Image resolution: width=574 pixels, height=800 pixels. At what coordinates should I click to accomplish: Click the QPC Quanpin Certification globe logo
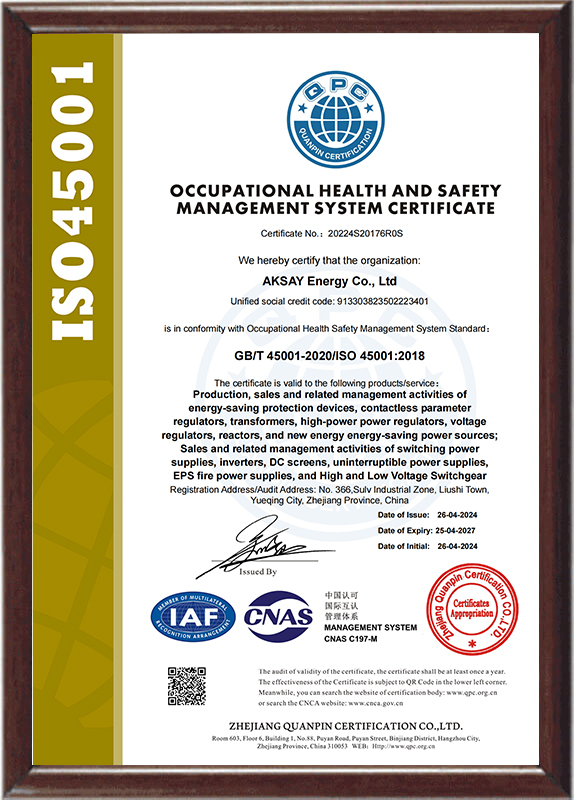tap(336, 119)
